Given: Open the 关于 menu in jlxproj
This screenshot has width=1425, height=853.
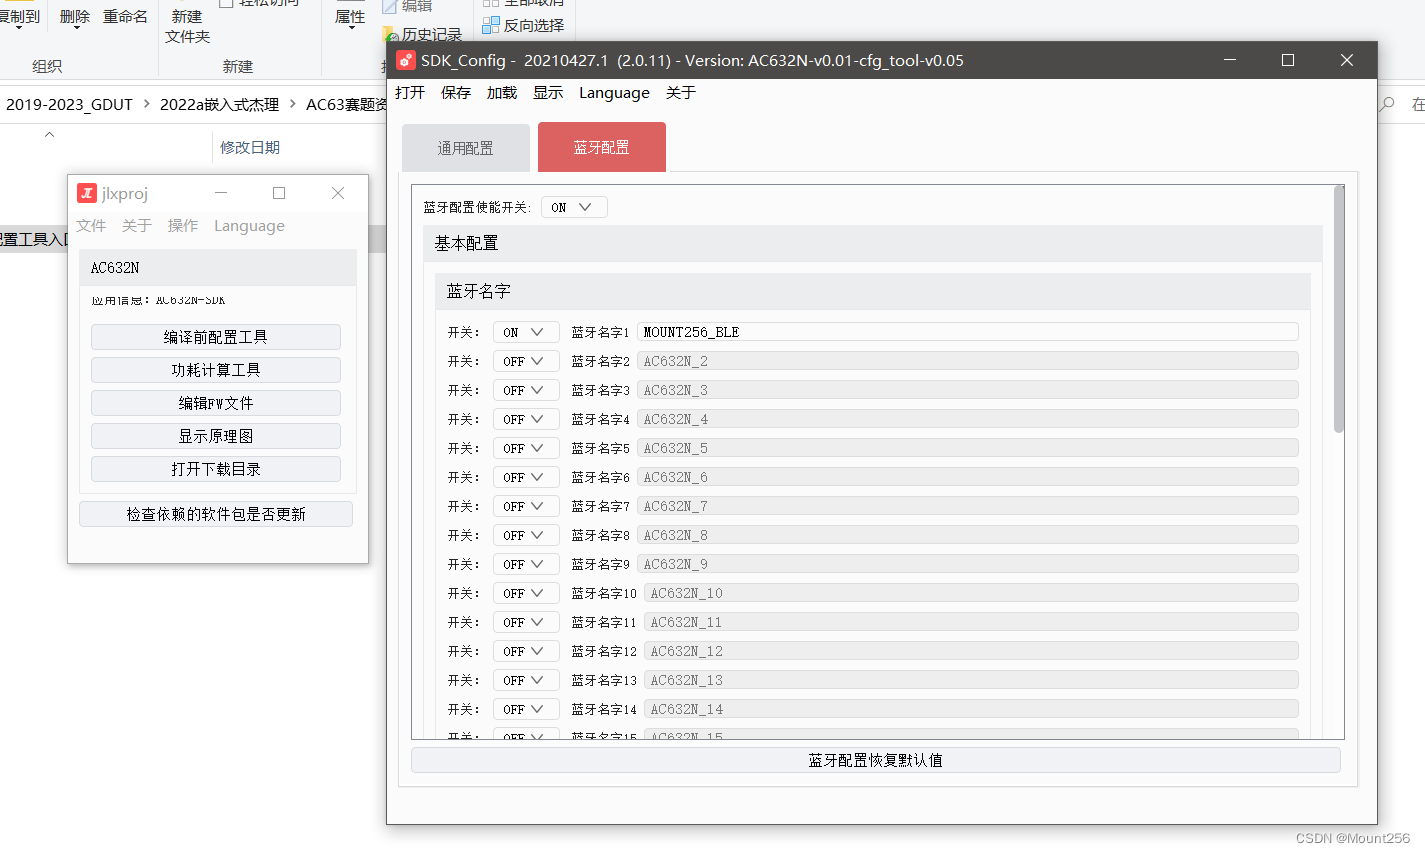Looking at the screenshot, I should [137, 226].
